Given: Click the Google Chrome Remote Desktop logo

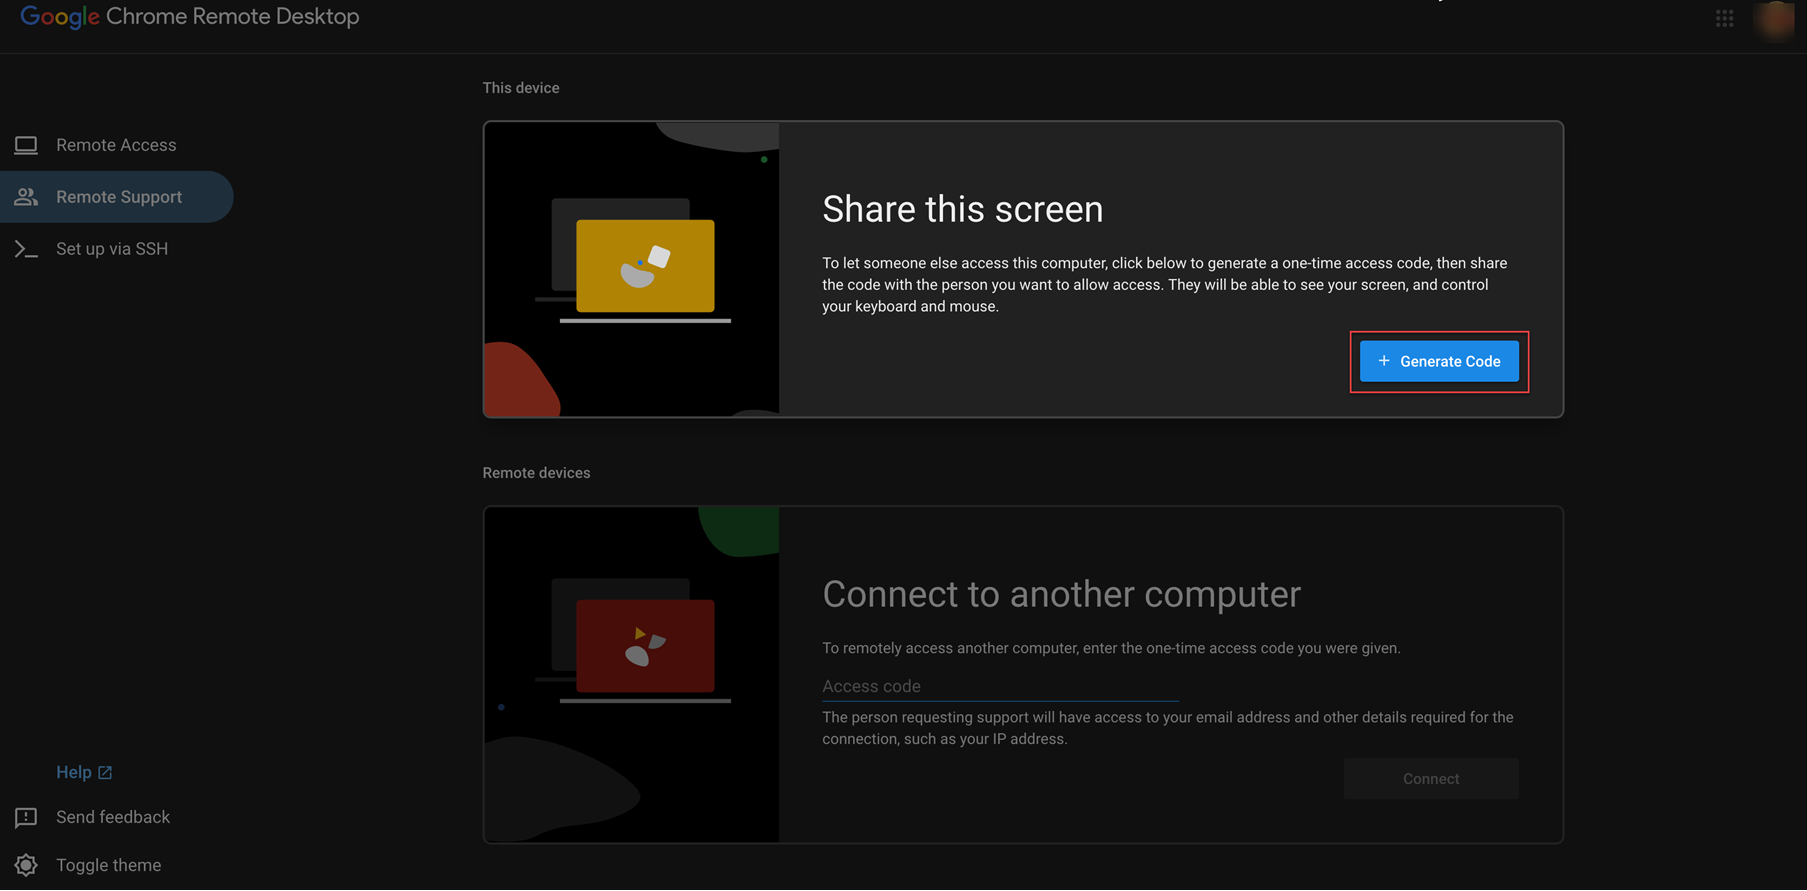Looking at the screenshot, I should 190,17.
